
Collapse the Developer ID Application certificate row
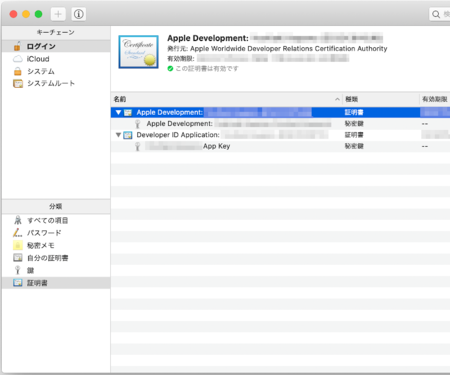118,135
